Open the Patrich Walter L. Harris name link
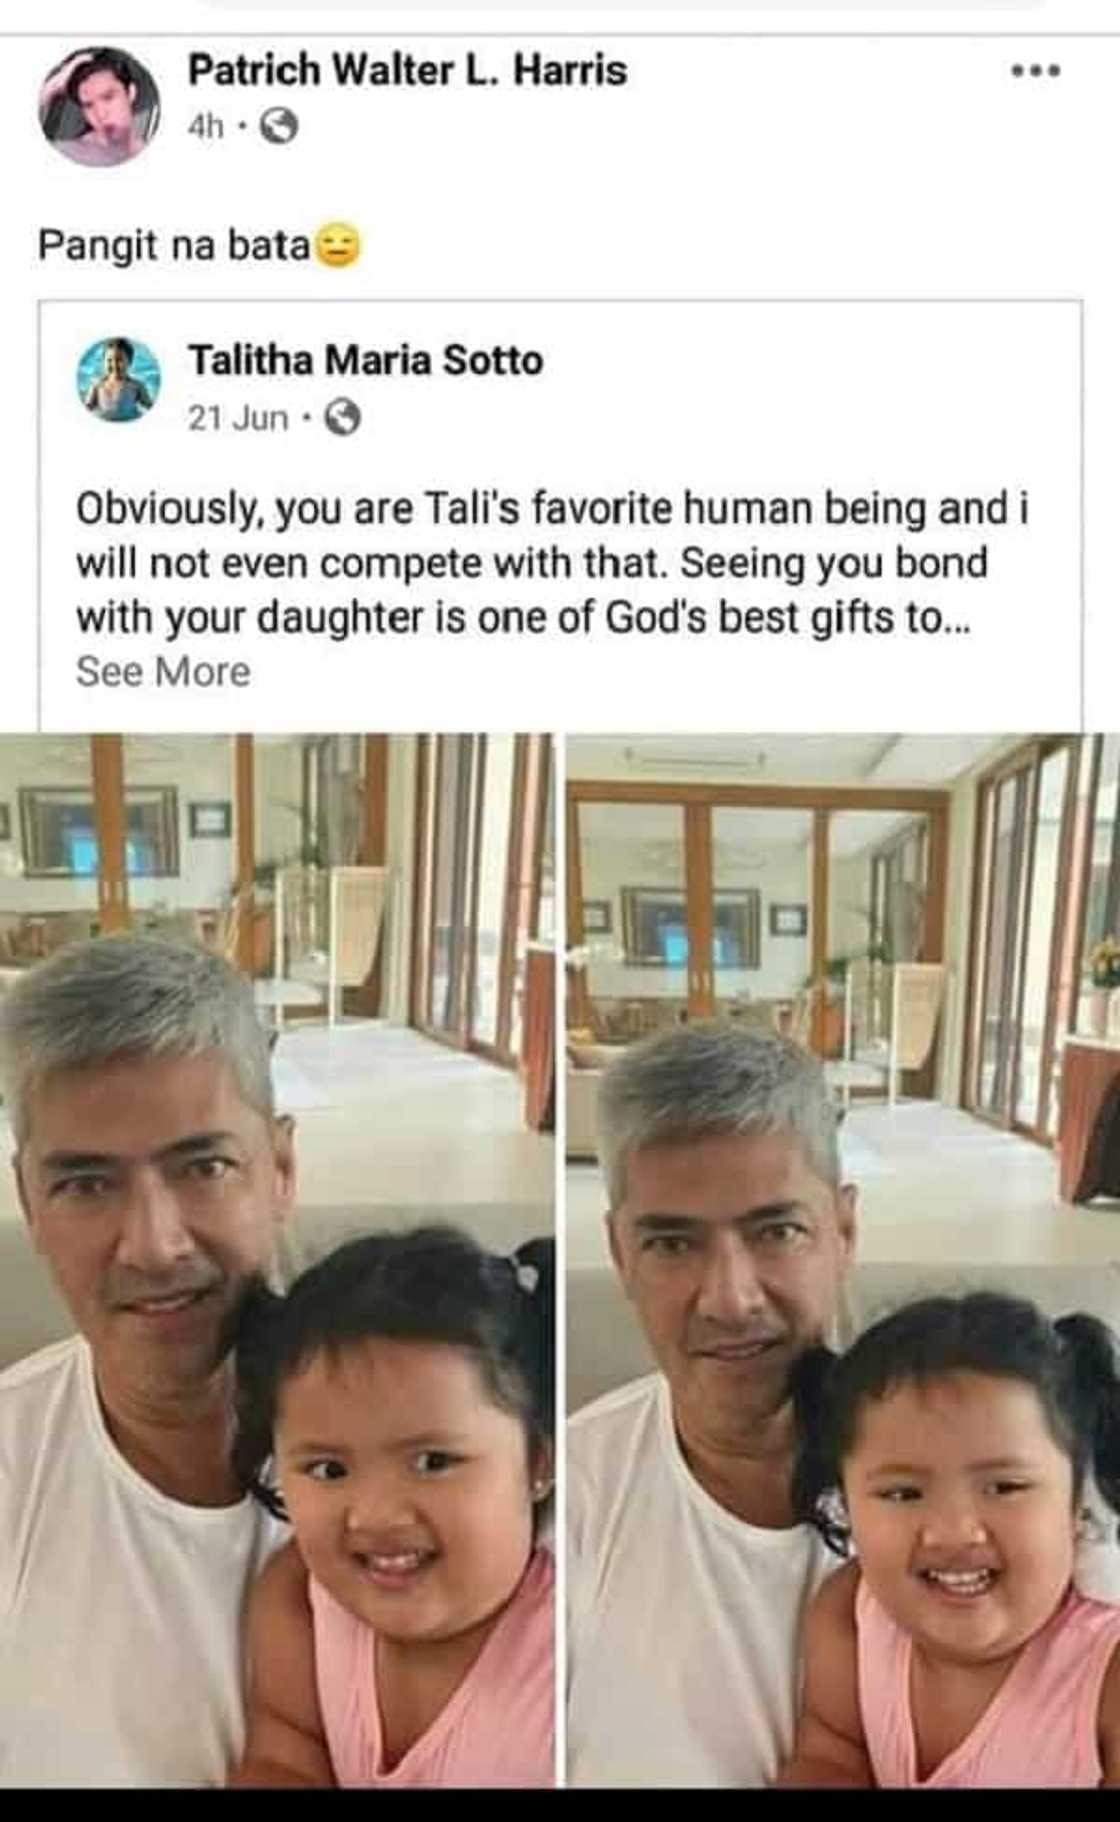 click(x=407, y=71)
